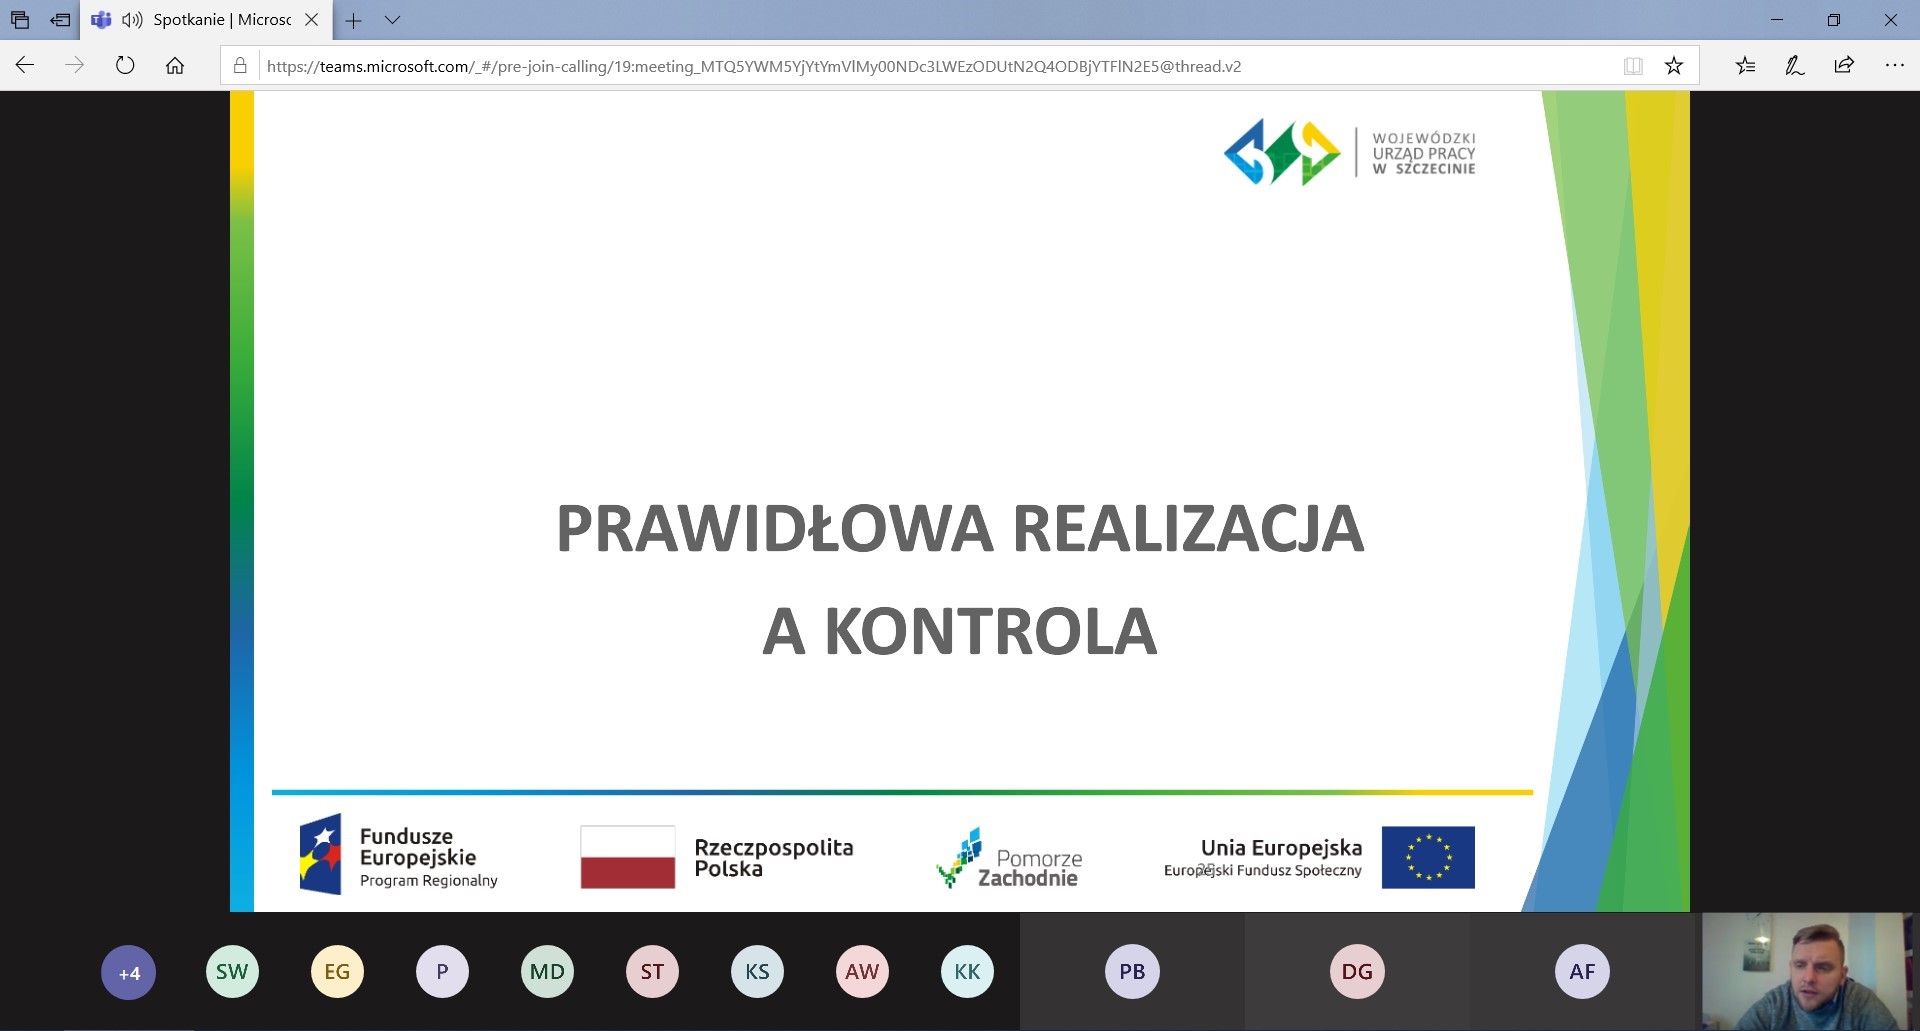Select participant avatar KS
This screenshot has width=1920, height=1031.
pos(757,971)
